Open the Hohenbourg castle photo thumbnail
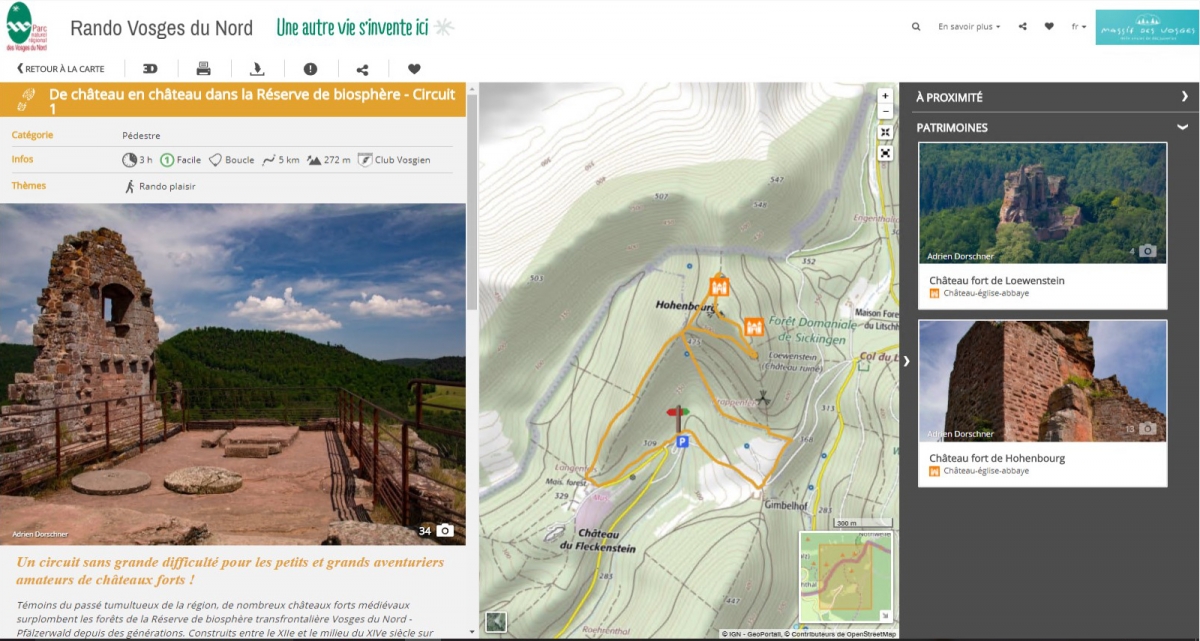Viewport: 1200px width, 641px height. click(x=1042, y=381)
